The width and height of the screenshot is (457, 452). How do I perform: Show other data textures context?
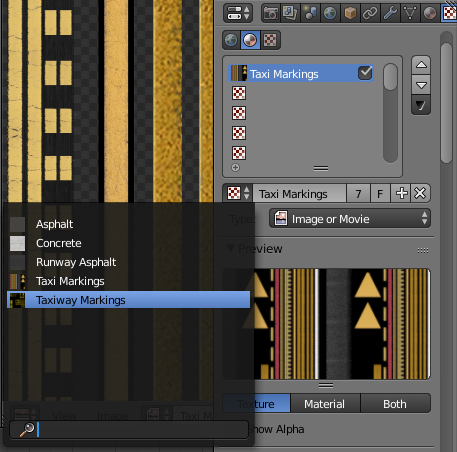pyautogui.click(x=270, y=40)
